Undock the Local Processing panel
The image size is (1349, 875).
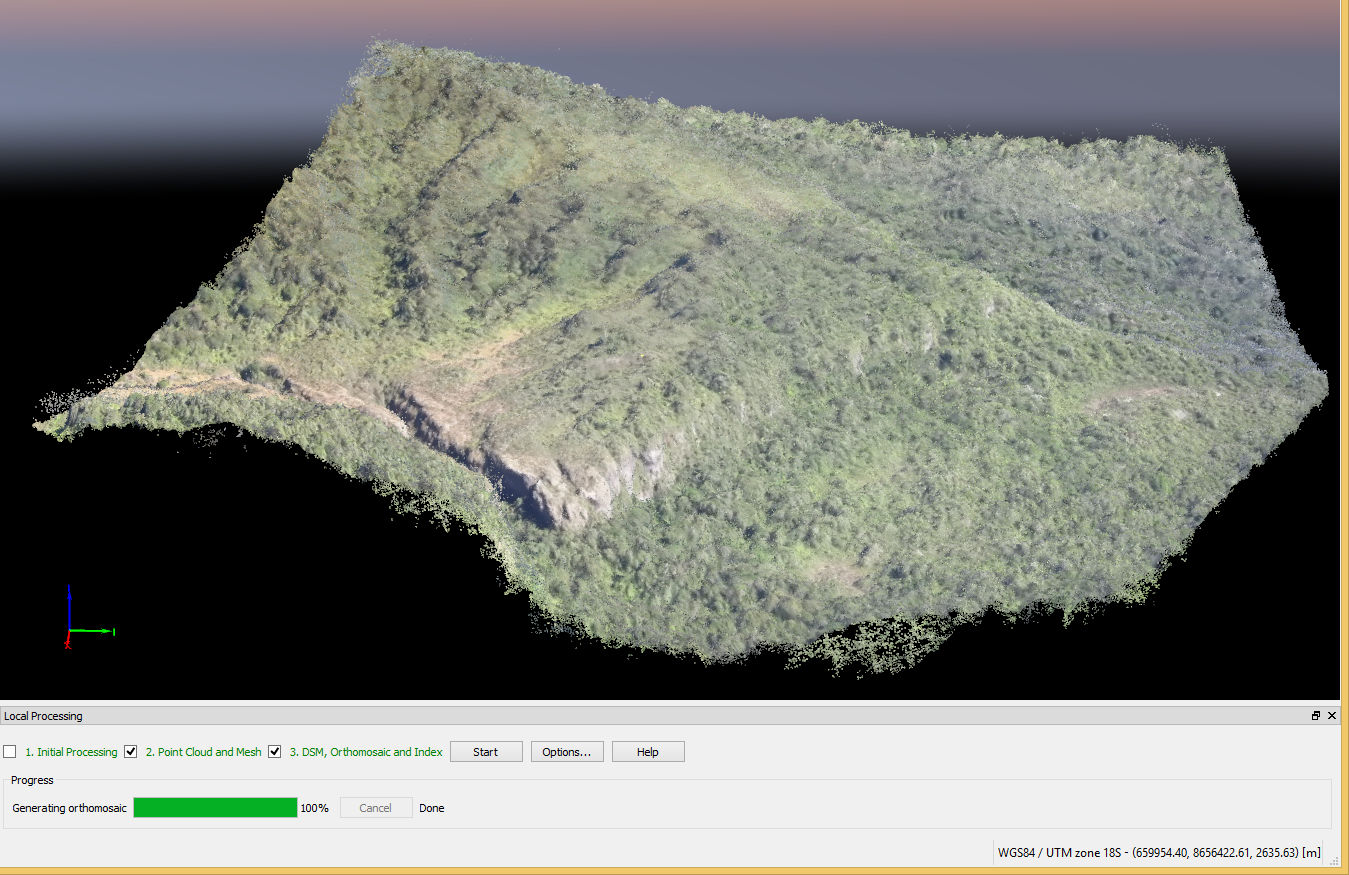pos(1316,716)
